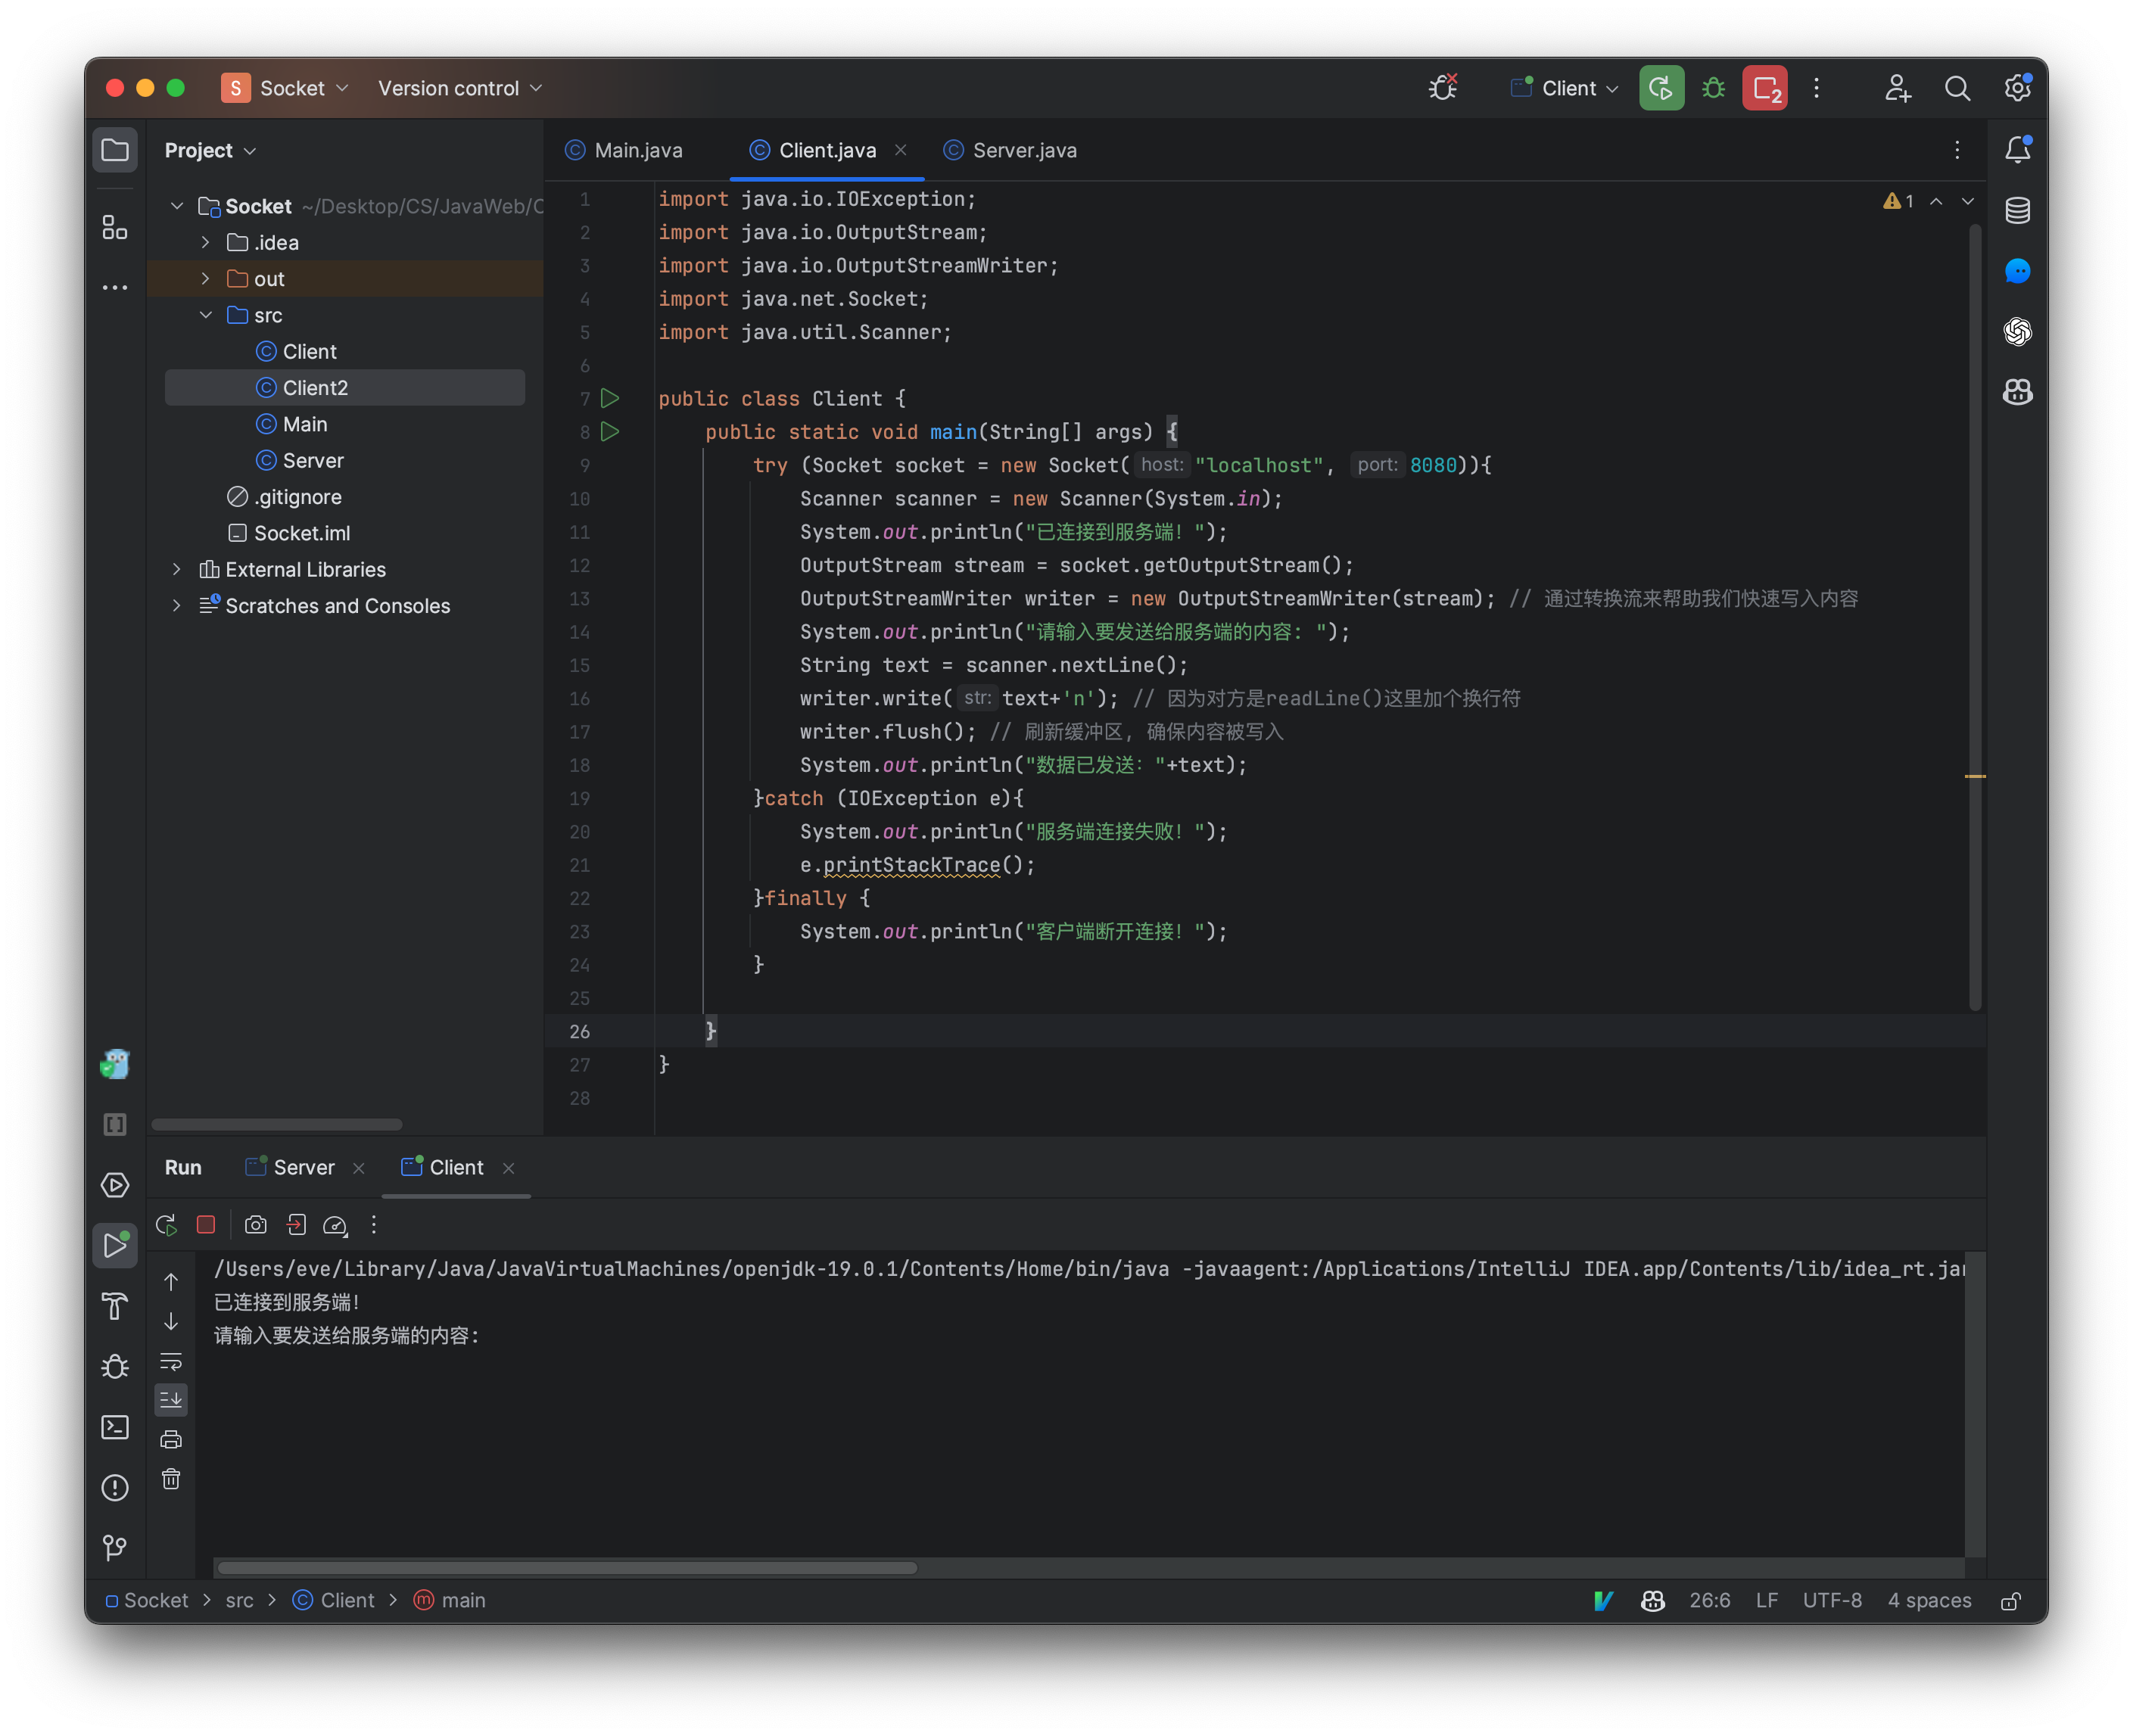The image size is (2133, 1736).
Task: Open the Problems icon in left sidebar
Action: 115,1488
